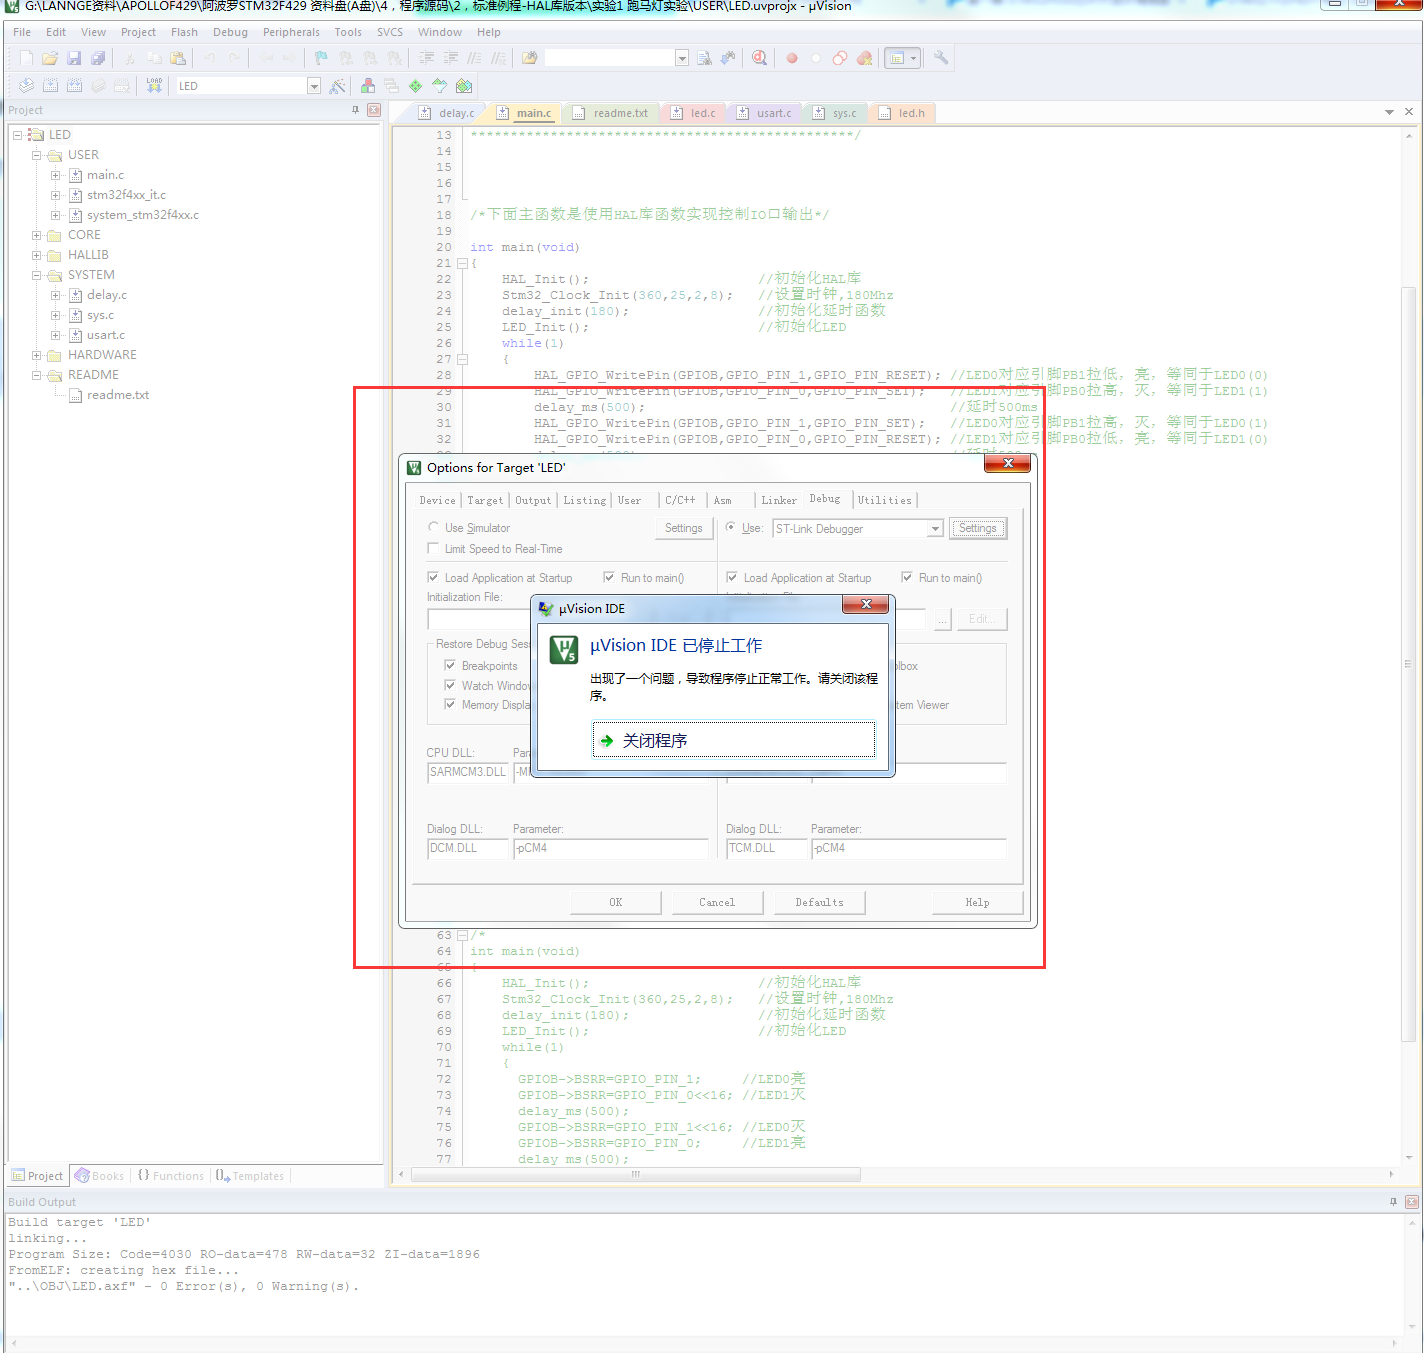Enable Limit Speed to Real-Time checkbox
Image resolution: width=1424 pixels, height=1353 pixels.
pos(433,548)
